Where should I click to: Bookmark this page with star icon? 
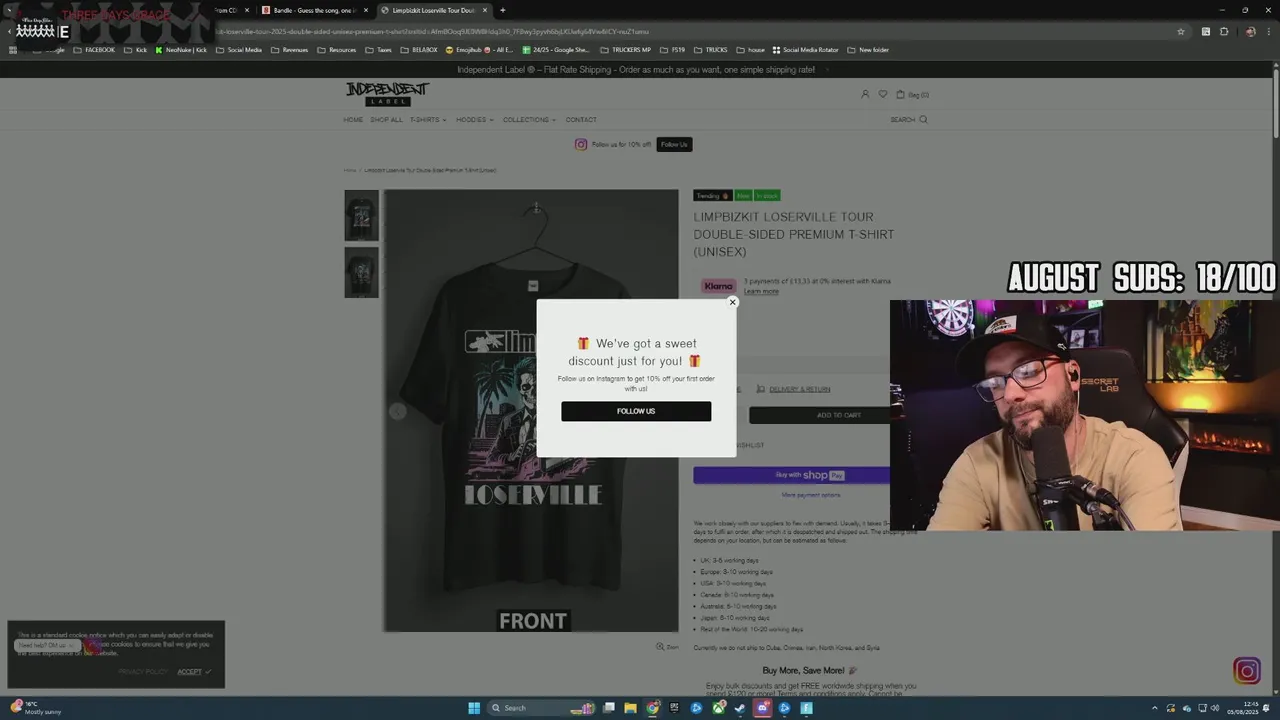tap(1181, 31)
